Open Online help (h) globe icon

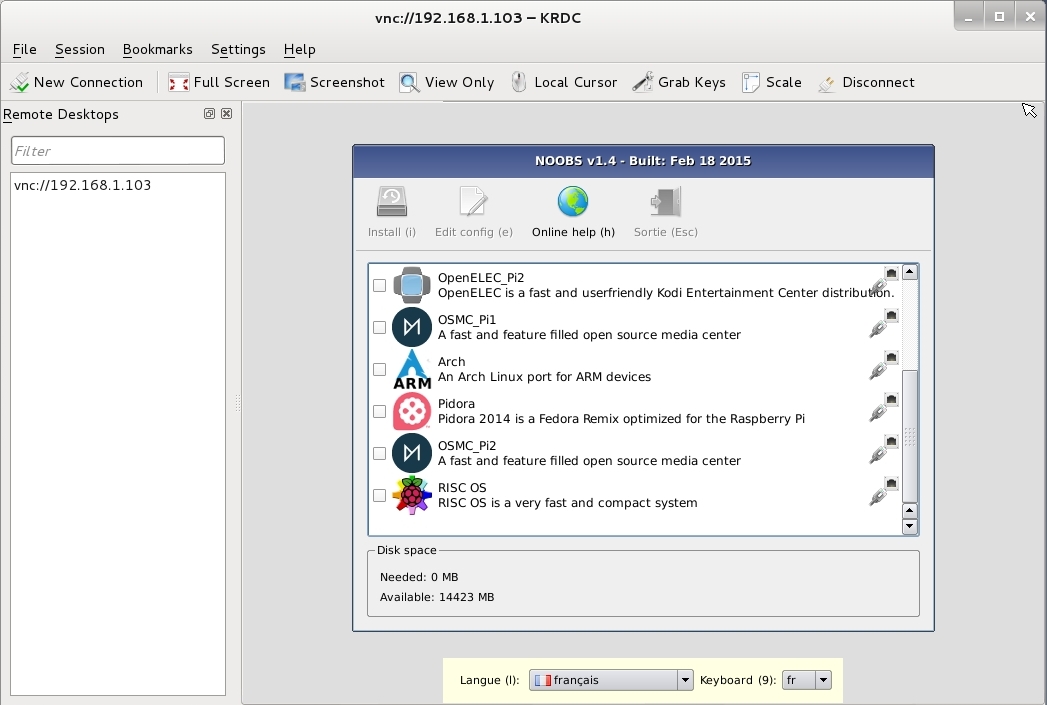point(573,202)
